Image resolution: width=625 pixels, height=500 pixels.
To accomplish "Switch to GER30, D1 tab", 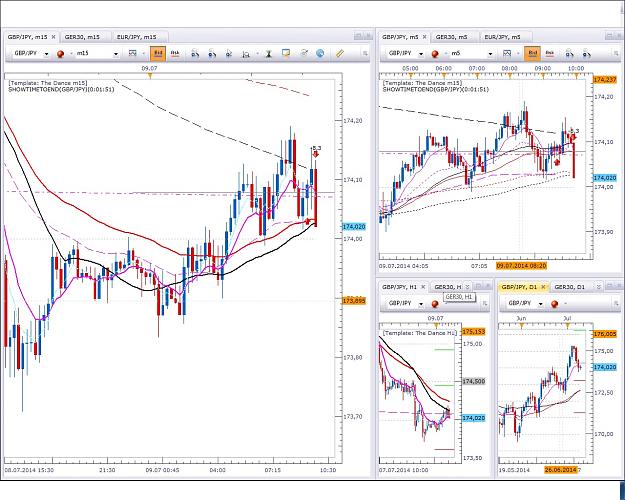I will (x=570, y=287).
